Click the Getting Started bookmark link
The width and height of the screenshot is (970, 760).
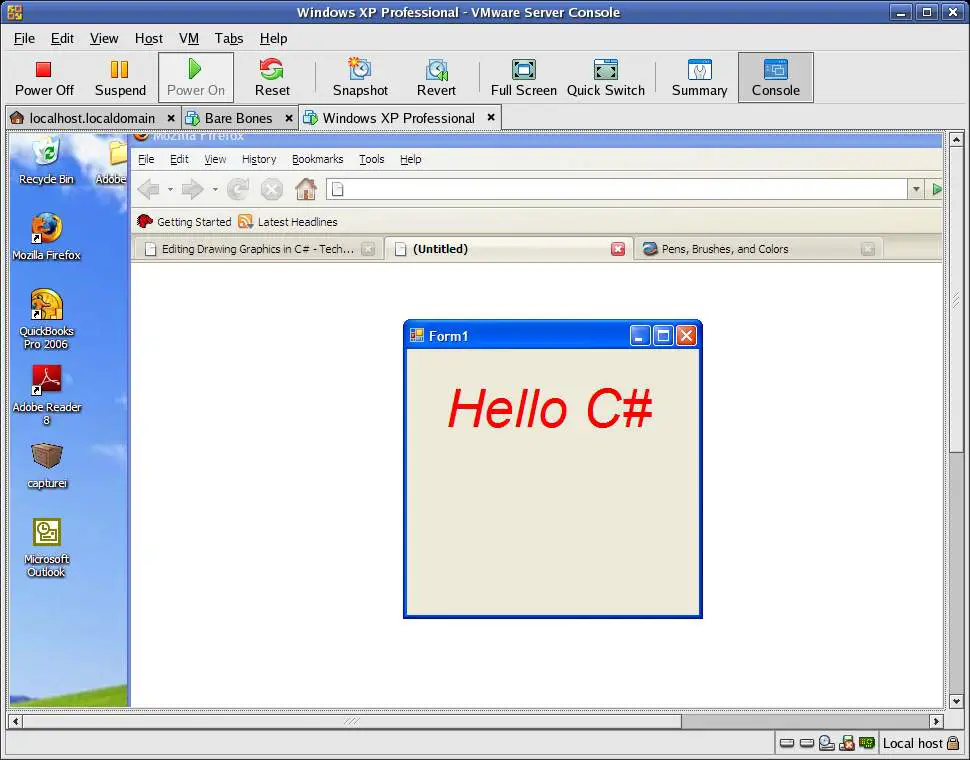[x=193, y=222]
